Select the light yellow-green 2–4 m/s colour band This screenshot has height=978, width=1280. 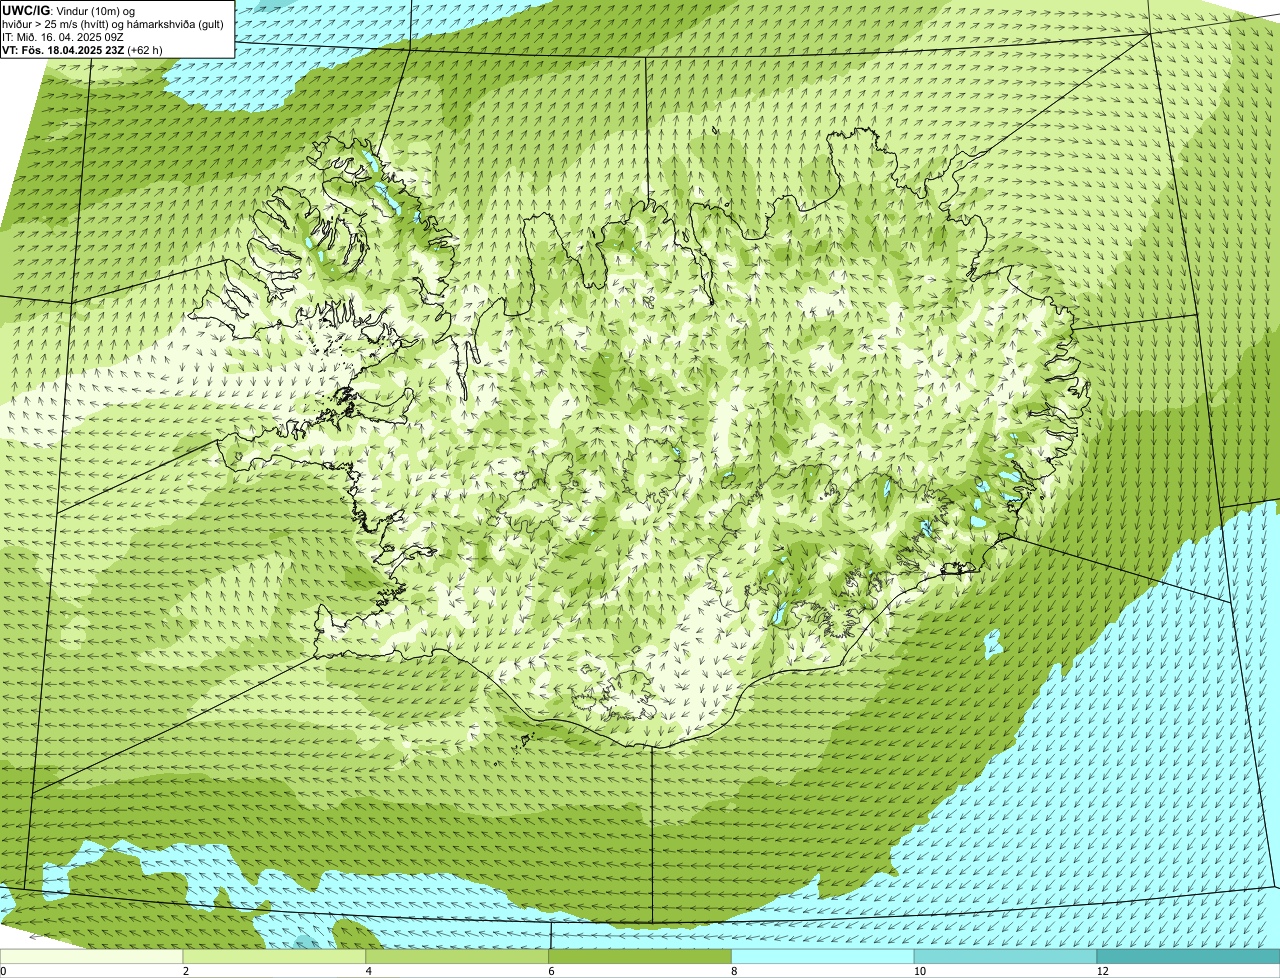coord(275,957)
